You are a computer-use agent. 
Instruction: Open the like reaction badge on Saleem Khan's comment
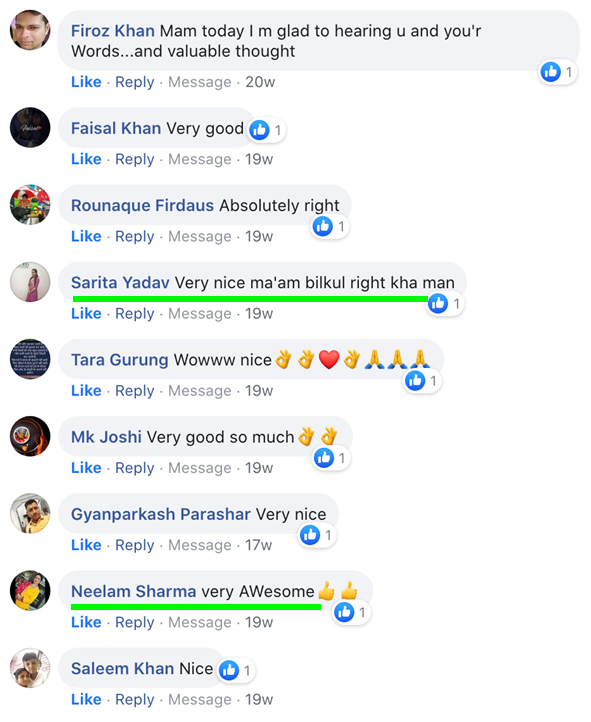coord(236,670)
